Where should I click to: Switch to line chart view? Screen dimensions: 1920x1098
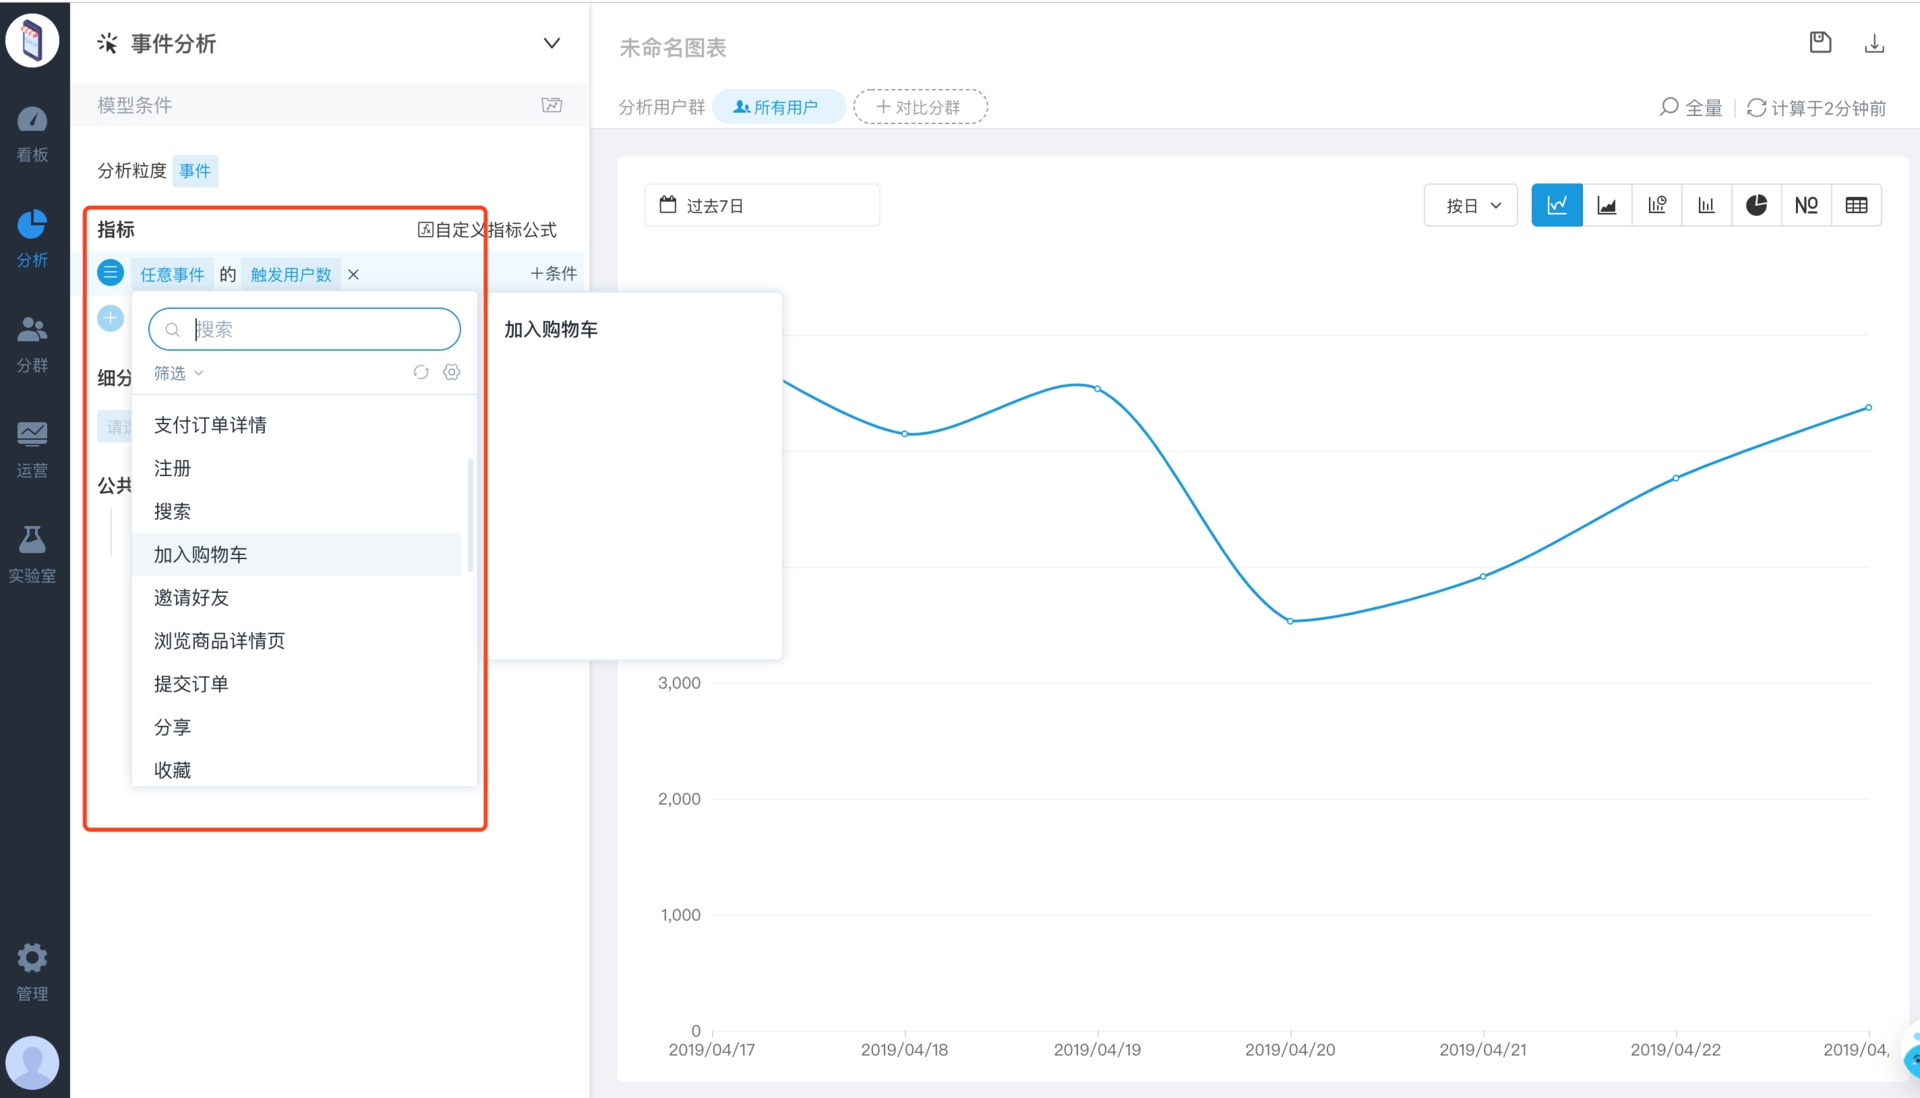(x=1556, y=204)
